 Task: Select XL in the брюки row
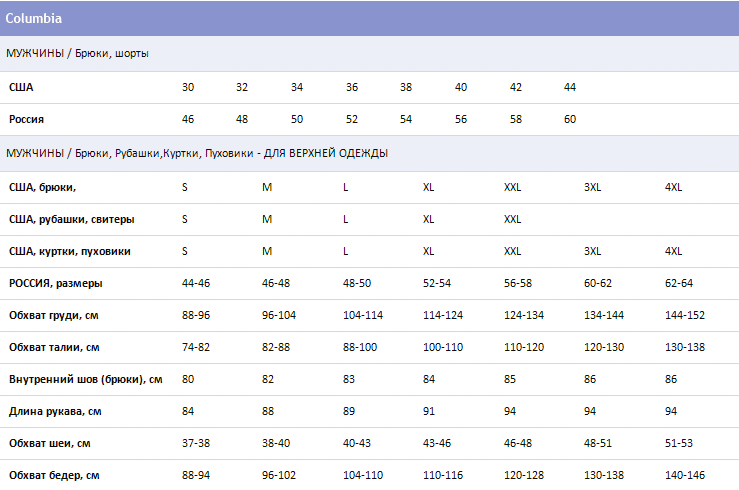428,188
